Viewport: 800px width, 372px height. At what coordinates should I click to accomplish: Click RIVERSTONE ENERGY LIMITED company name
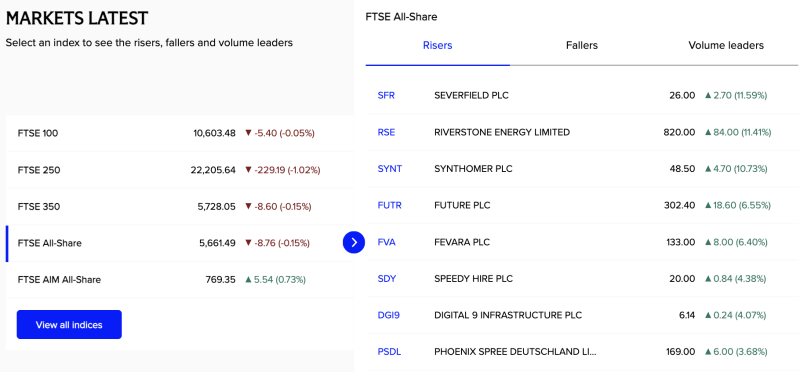(502, 132)
